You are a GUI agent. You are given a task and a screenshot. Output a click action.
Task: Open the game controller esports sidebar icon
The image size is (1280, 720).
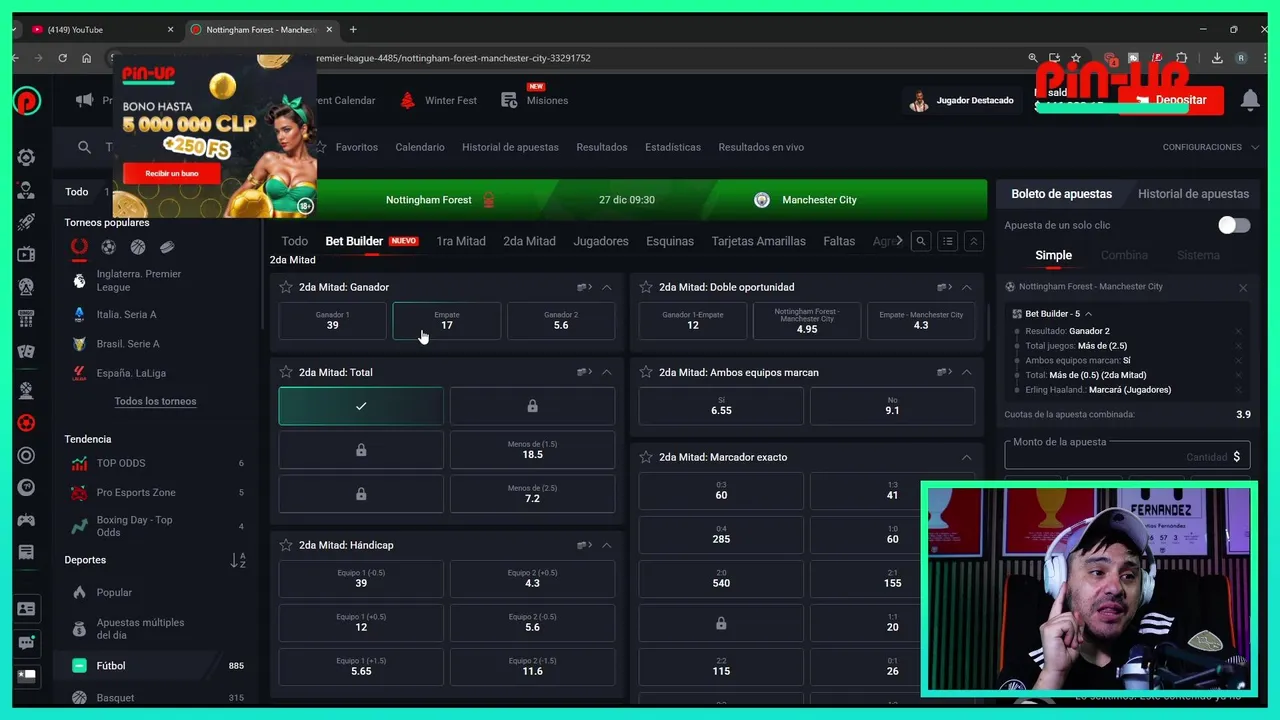(27, 520)
